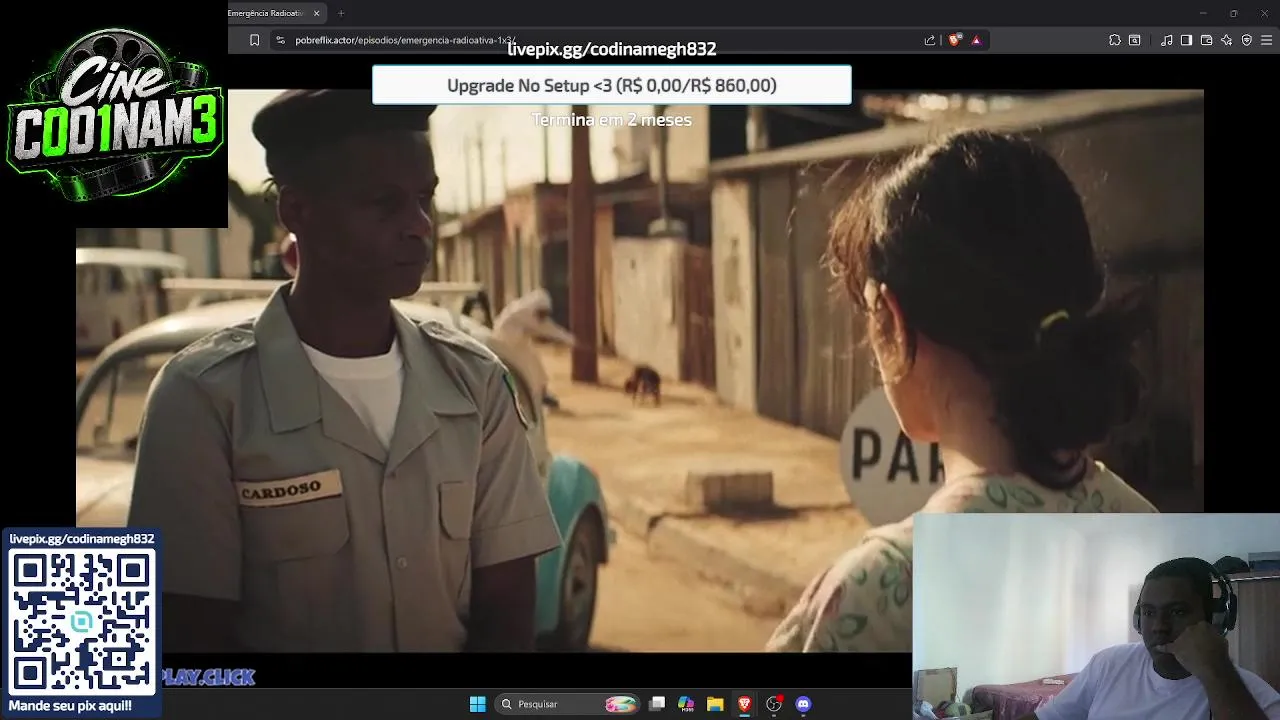Screen dimensions: 1280x720
Task: Click the Brave Rewards triangle icon
Action: 976,40
